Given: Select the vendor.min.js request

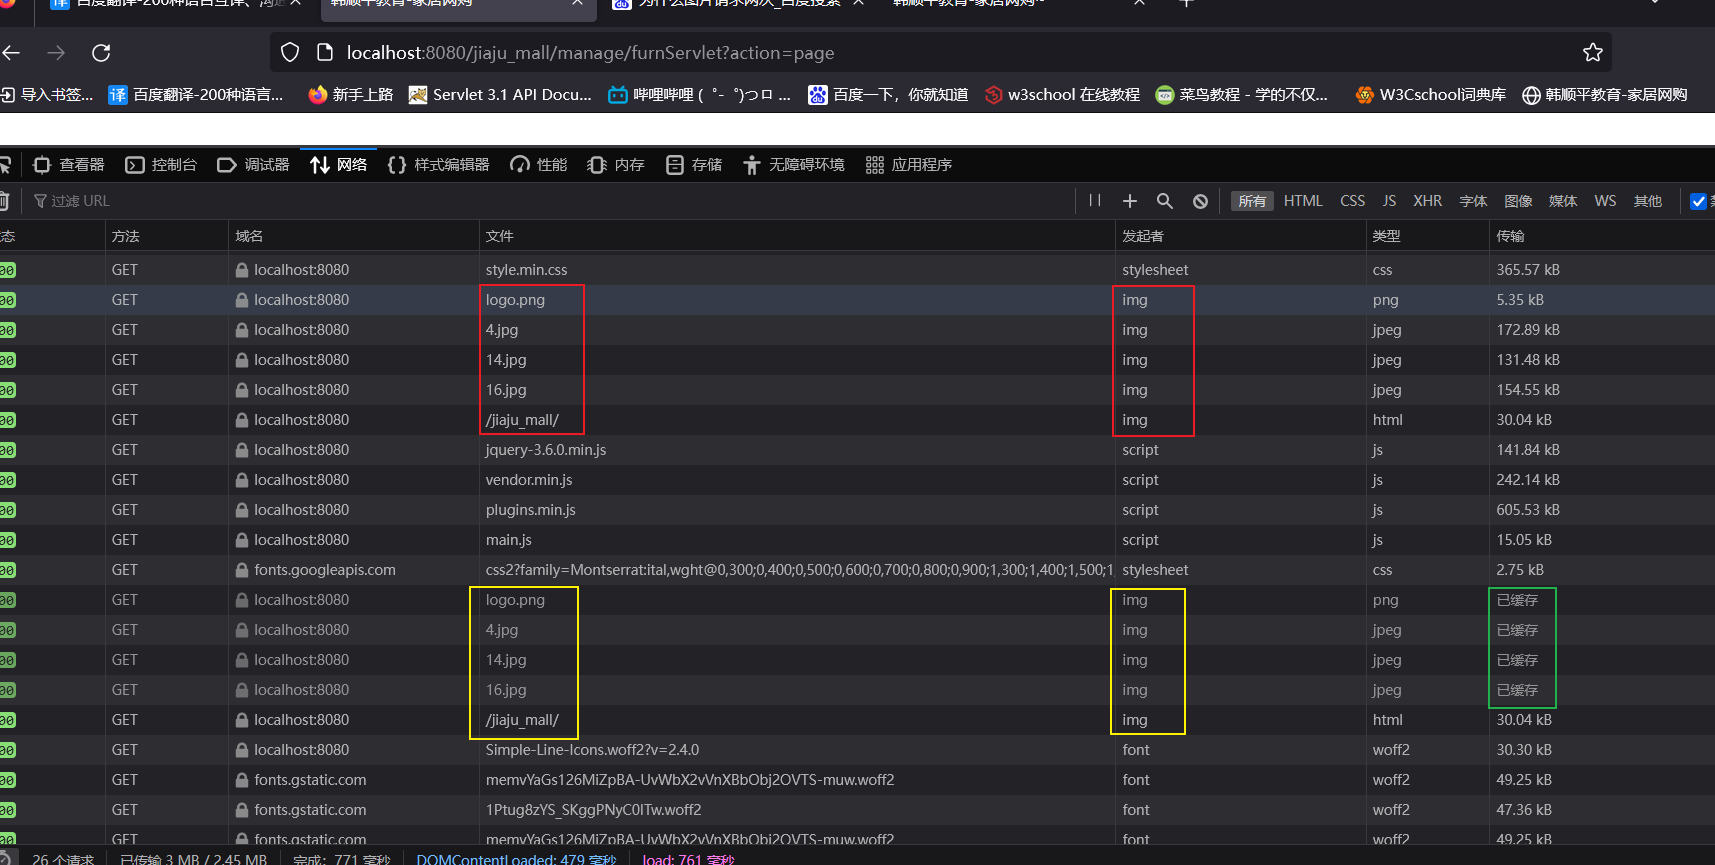Looking at the screenshot, I should tap(857, 480).
